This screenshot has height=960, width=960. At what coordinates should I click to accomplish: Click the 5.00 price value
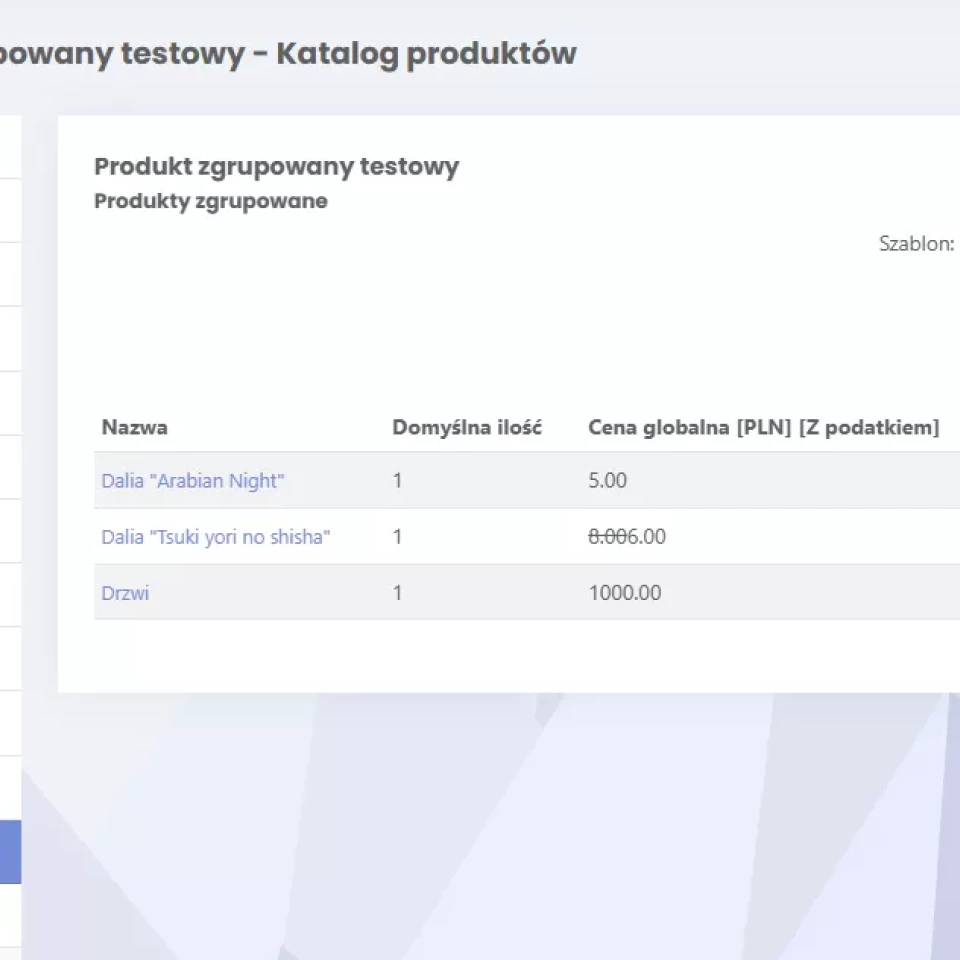[608, 481]
